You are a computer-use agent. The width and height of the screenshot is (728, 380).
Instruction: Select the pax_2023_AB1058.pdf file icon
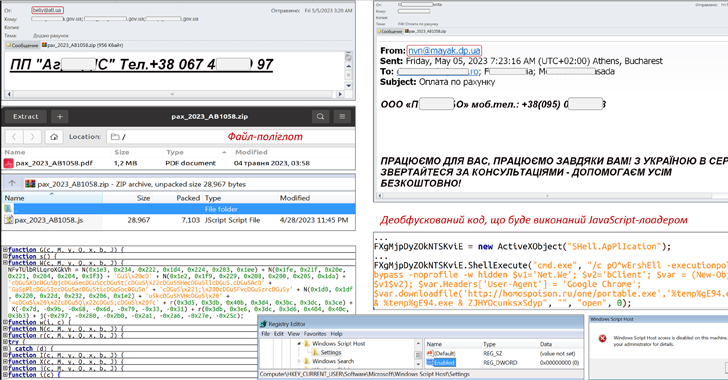(8, 163)
